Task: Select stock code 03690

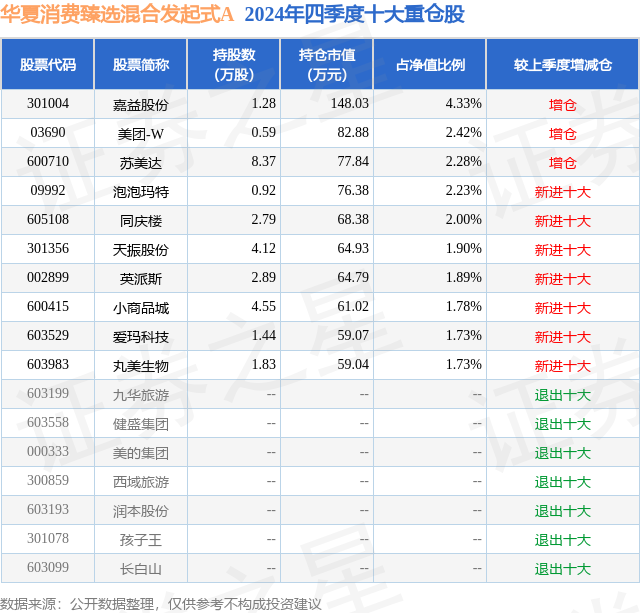Action: pyautogui.click(x=48, y=133)
